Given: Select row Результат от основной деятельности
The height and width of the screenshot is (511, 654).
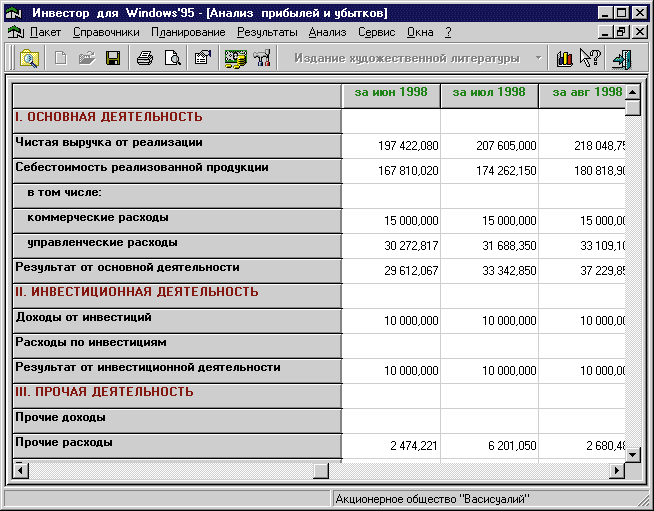Looking at the screenshot, I should click(x=177, y=271).
